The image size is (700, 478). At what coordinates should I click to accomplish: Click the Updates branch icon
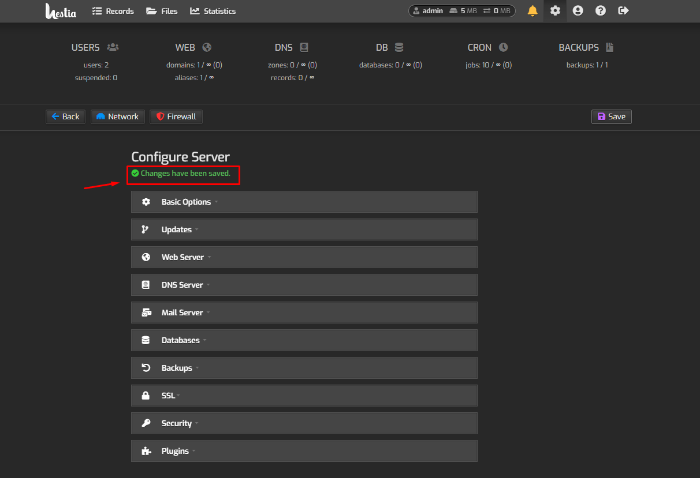pyautogui.click(x=145, y=229)
